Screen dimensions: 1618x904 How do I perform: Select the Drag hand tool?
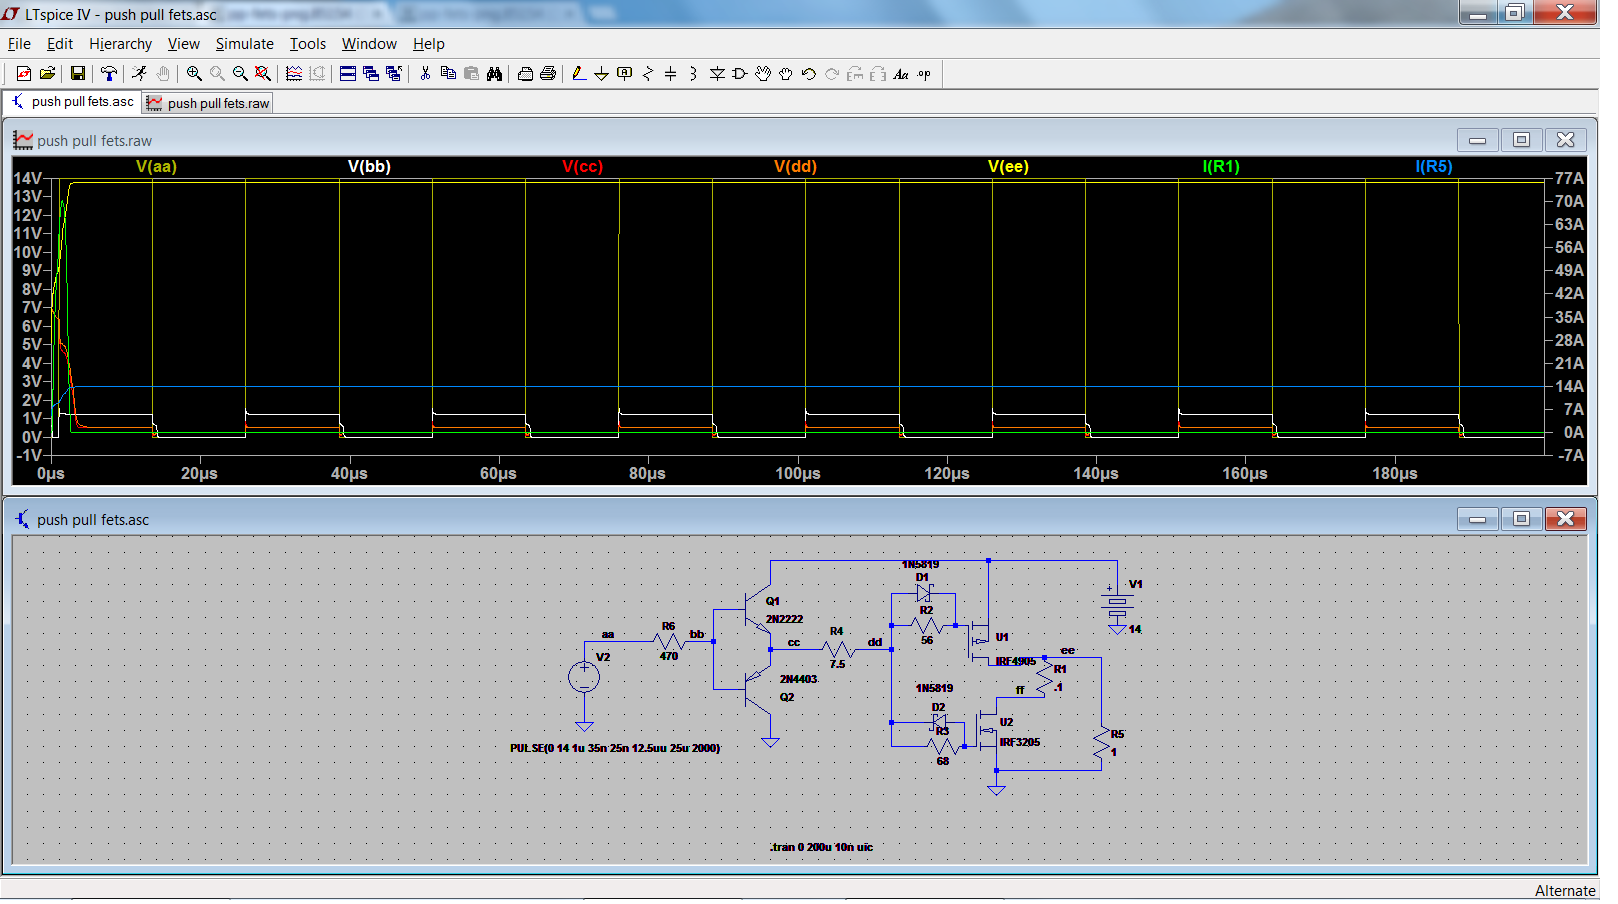click(x=786, y=74)
